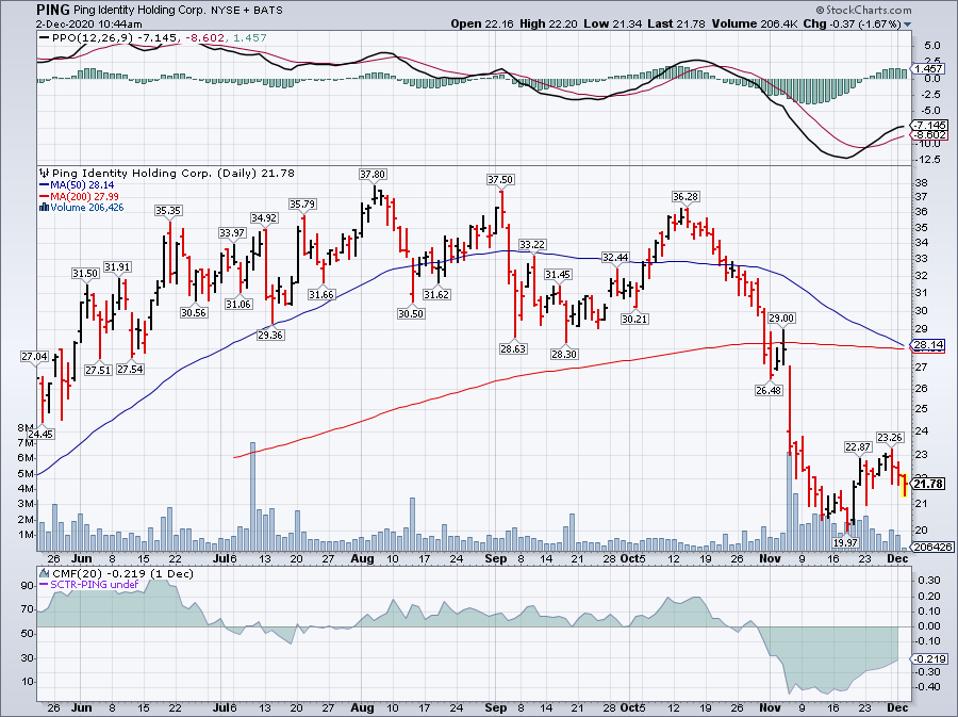Click the Low 21.34 value in the header
This screenshot has width=958, height=717.
(612, 24)
